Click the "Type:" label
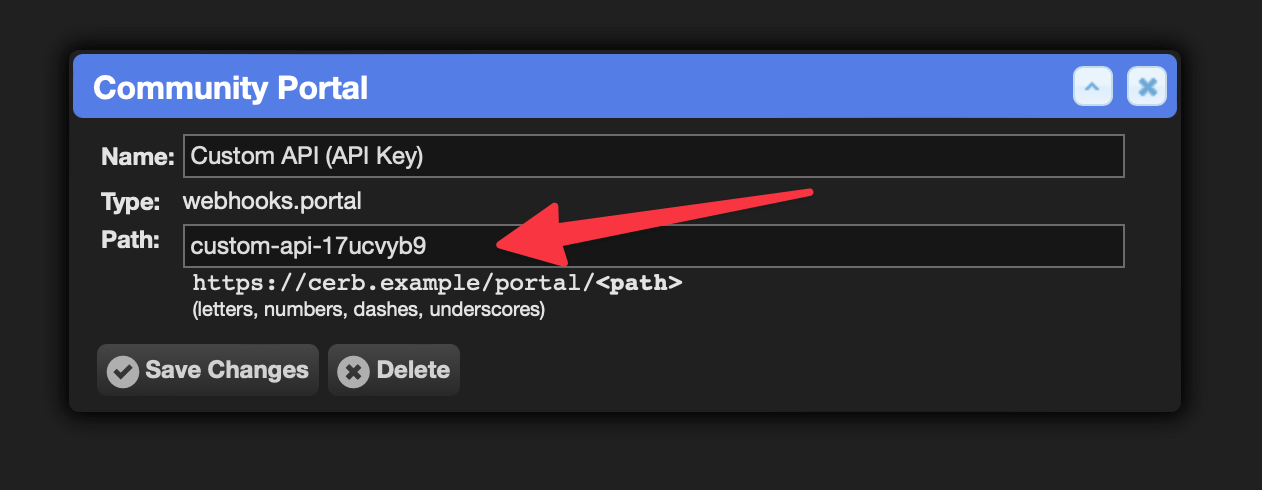Image resolution: width=1262 pixels, height=490 pixels. point(131,203)
